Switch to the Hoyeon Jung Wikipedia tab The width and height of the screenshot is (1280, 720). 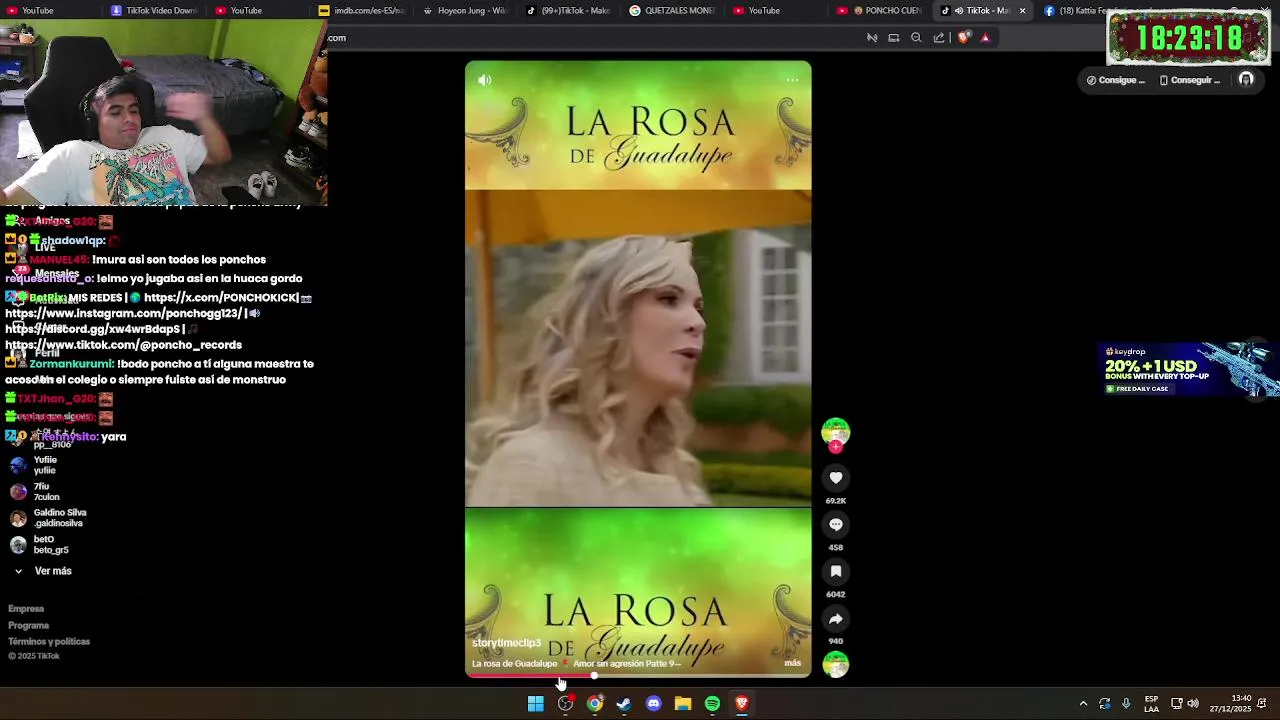pos(466,11)
